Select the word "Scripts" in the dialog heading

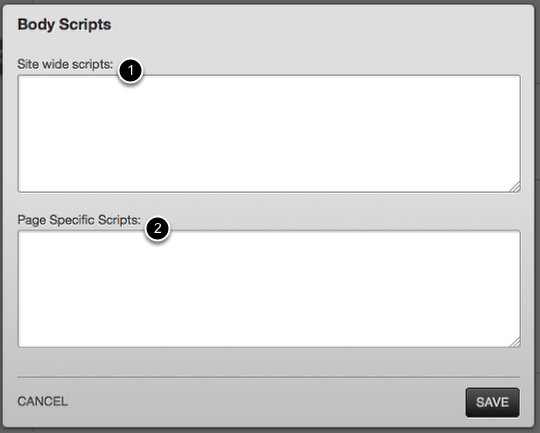coord(85,25)
